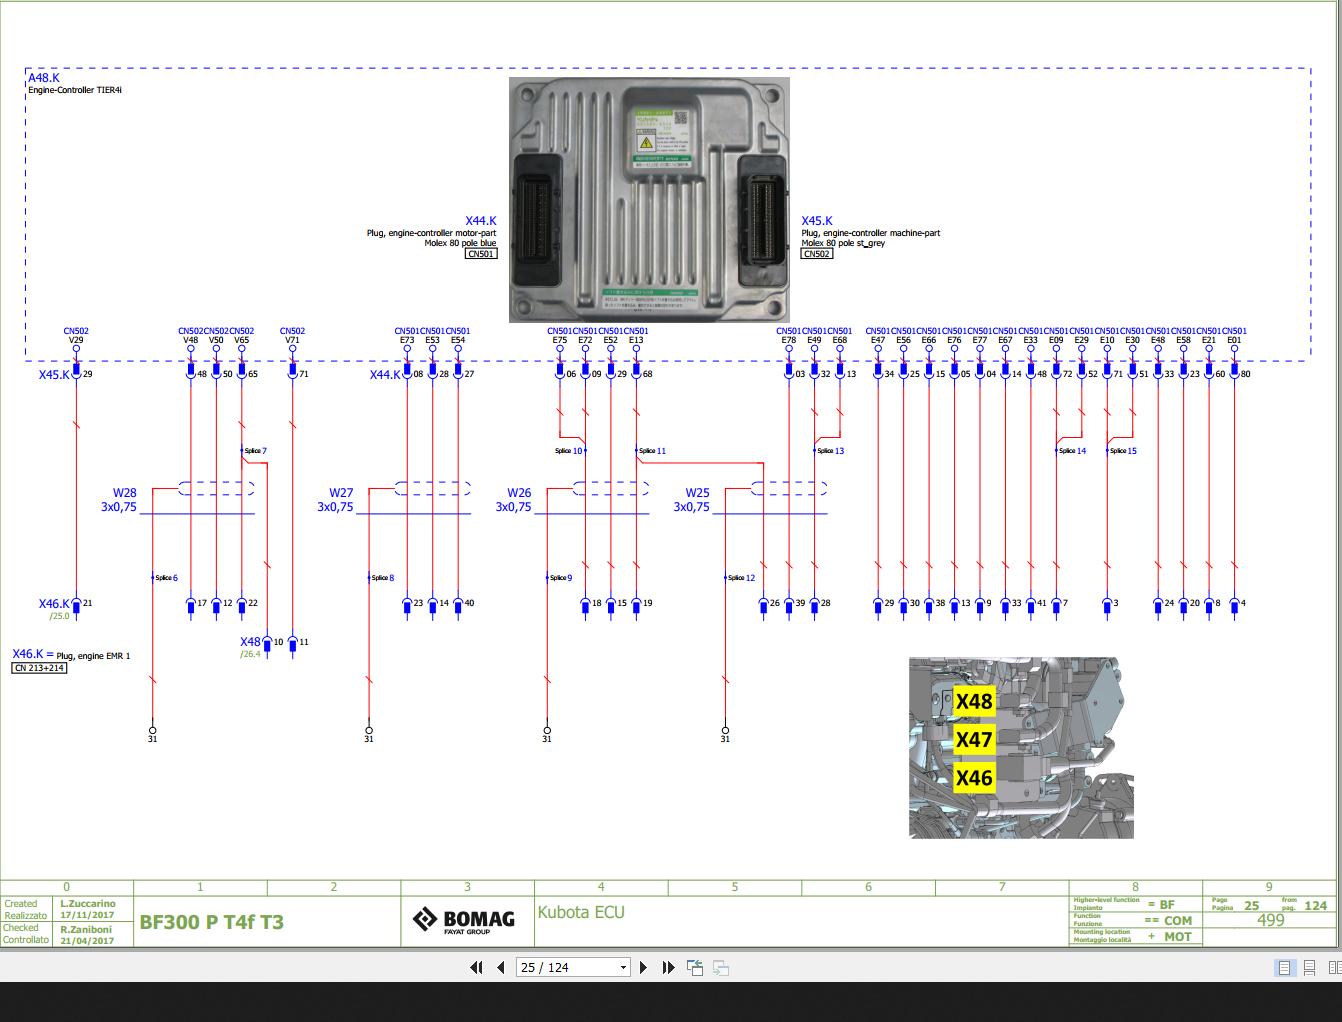Advance to the next page

pyautogui.click(x=643, y=967)
